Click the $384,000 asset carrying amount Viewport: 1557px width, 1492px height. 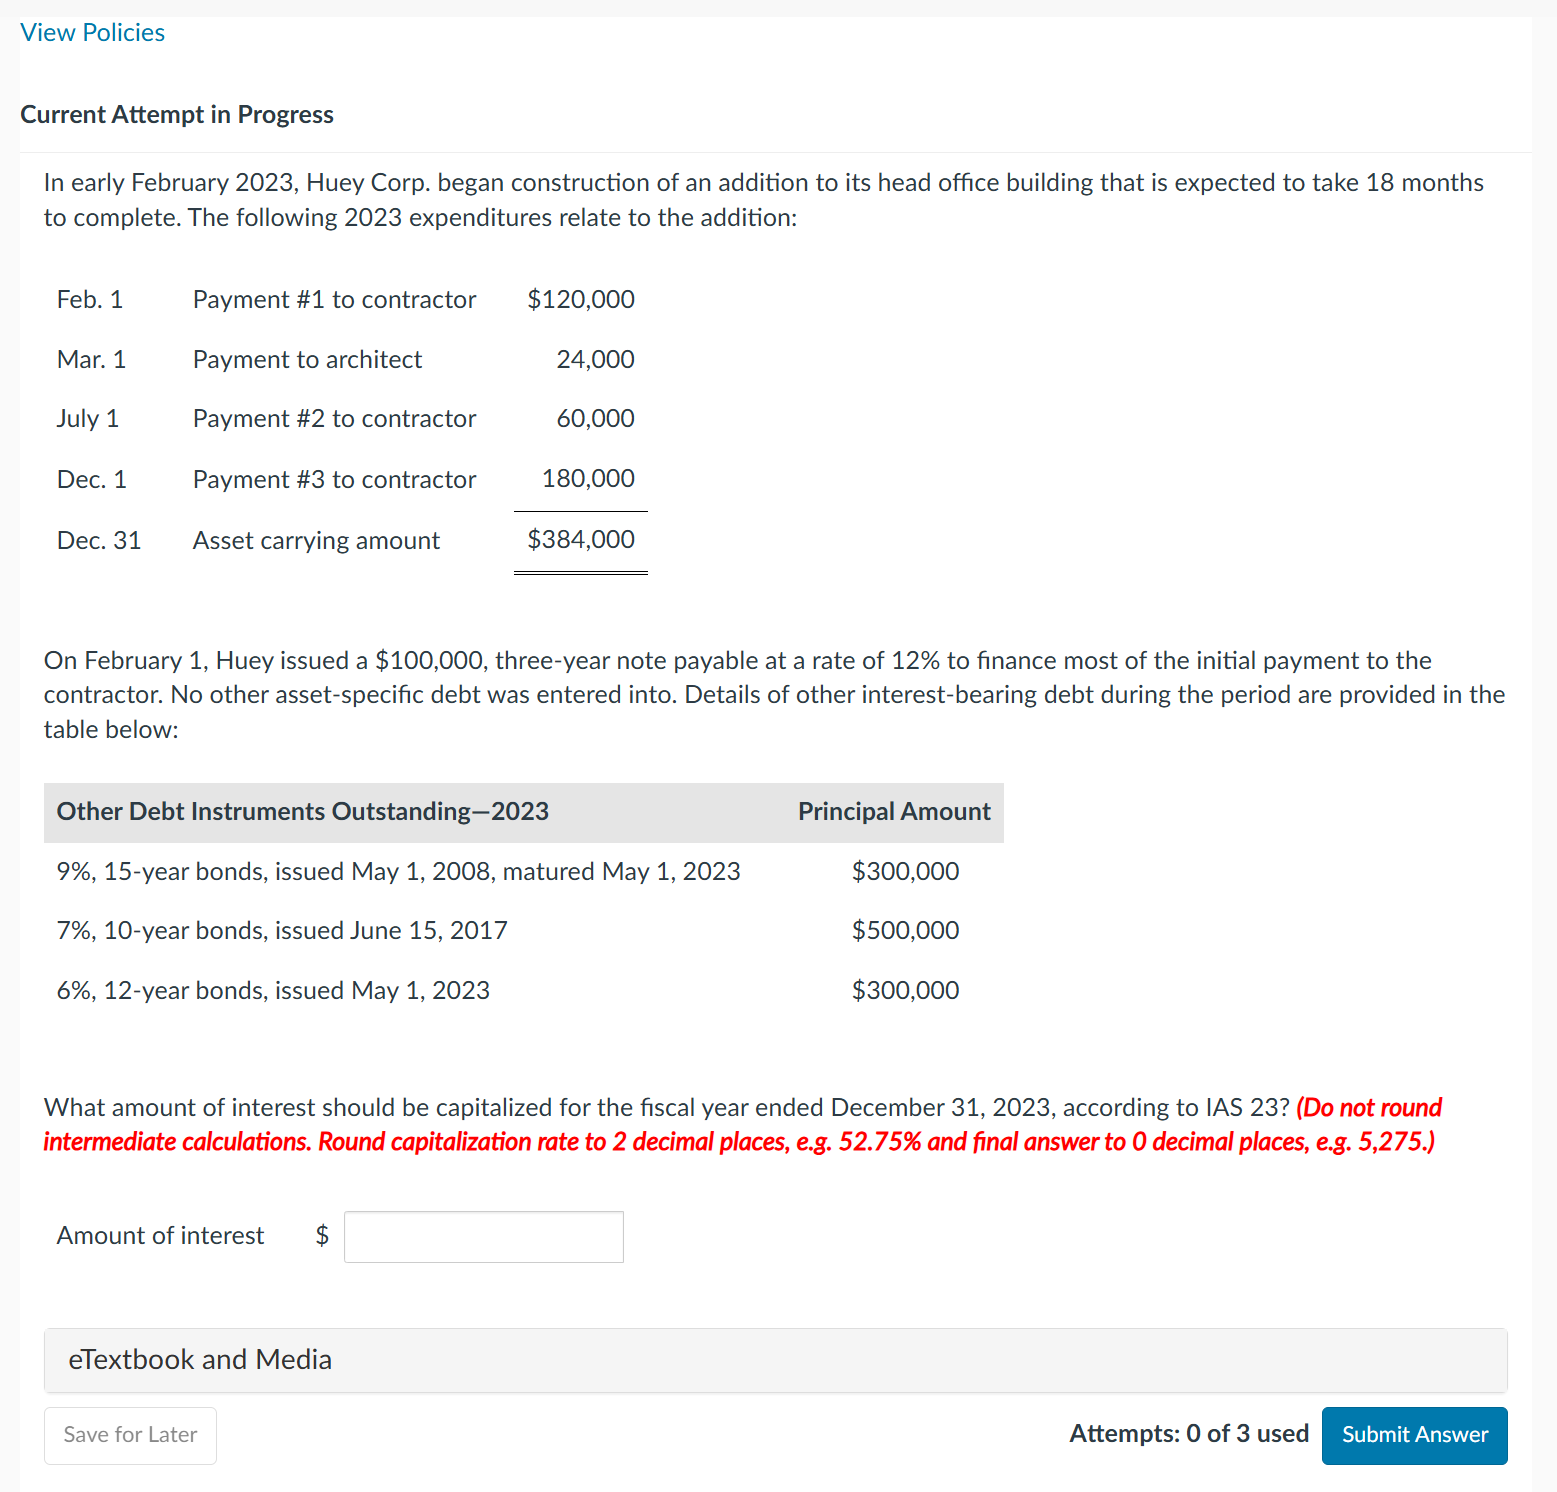[x=580, y=539]
